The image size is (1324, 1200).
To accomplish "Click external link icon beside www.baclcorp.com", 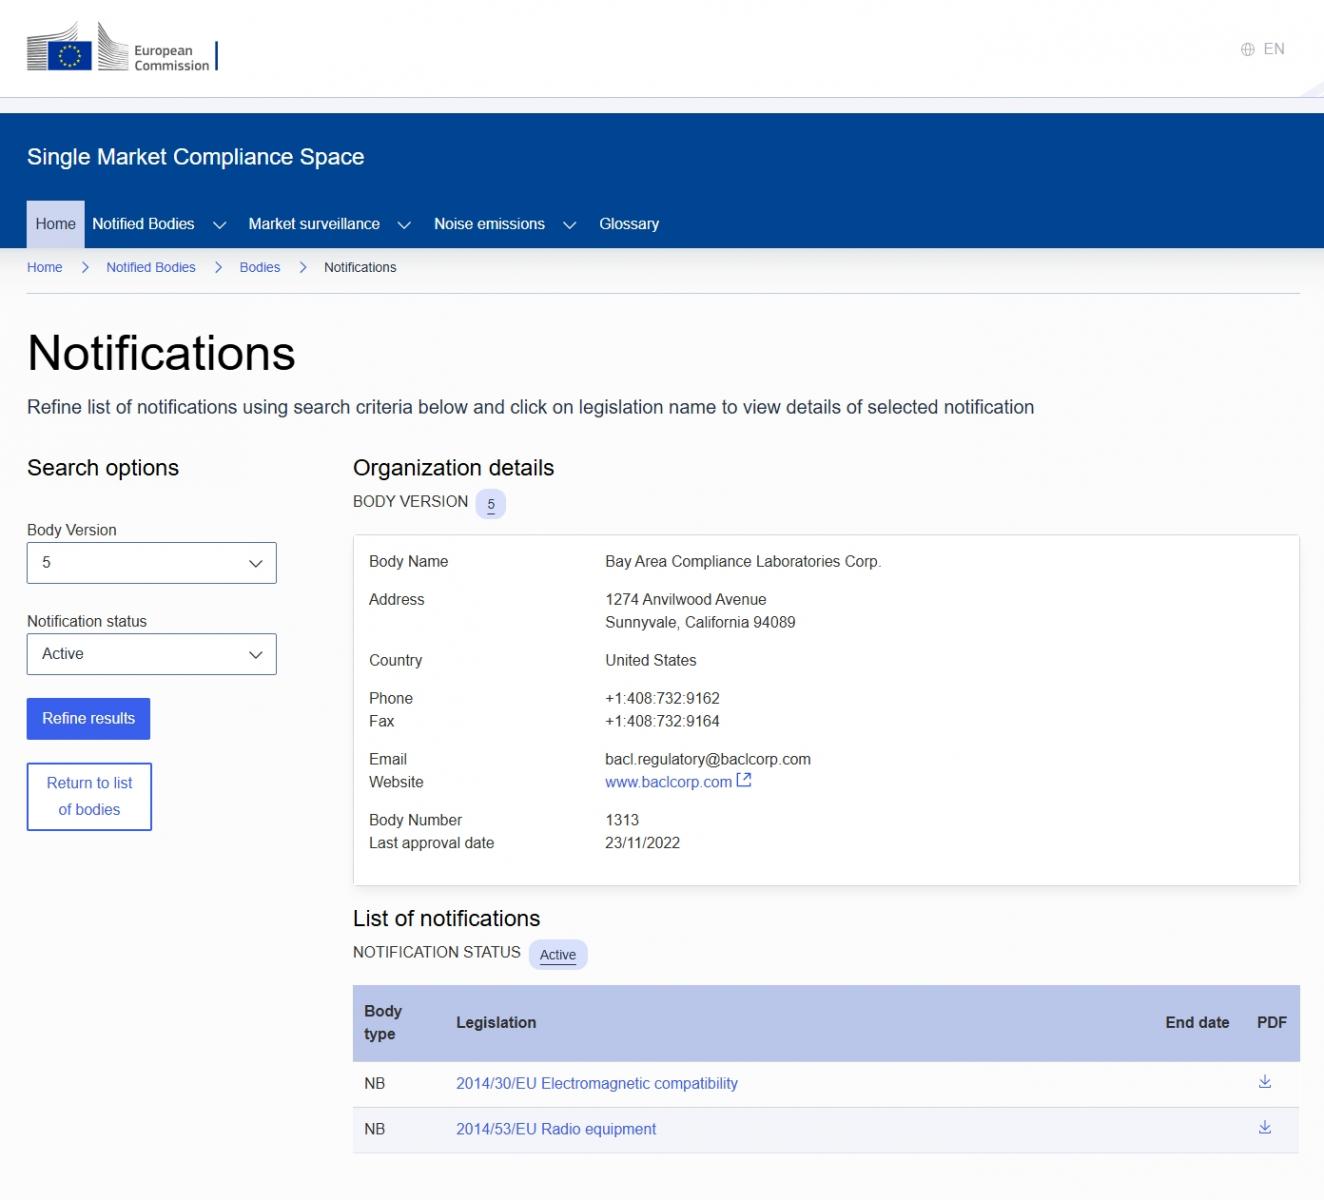I will click(x=744, y=781).
